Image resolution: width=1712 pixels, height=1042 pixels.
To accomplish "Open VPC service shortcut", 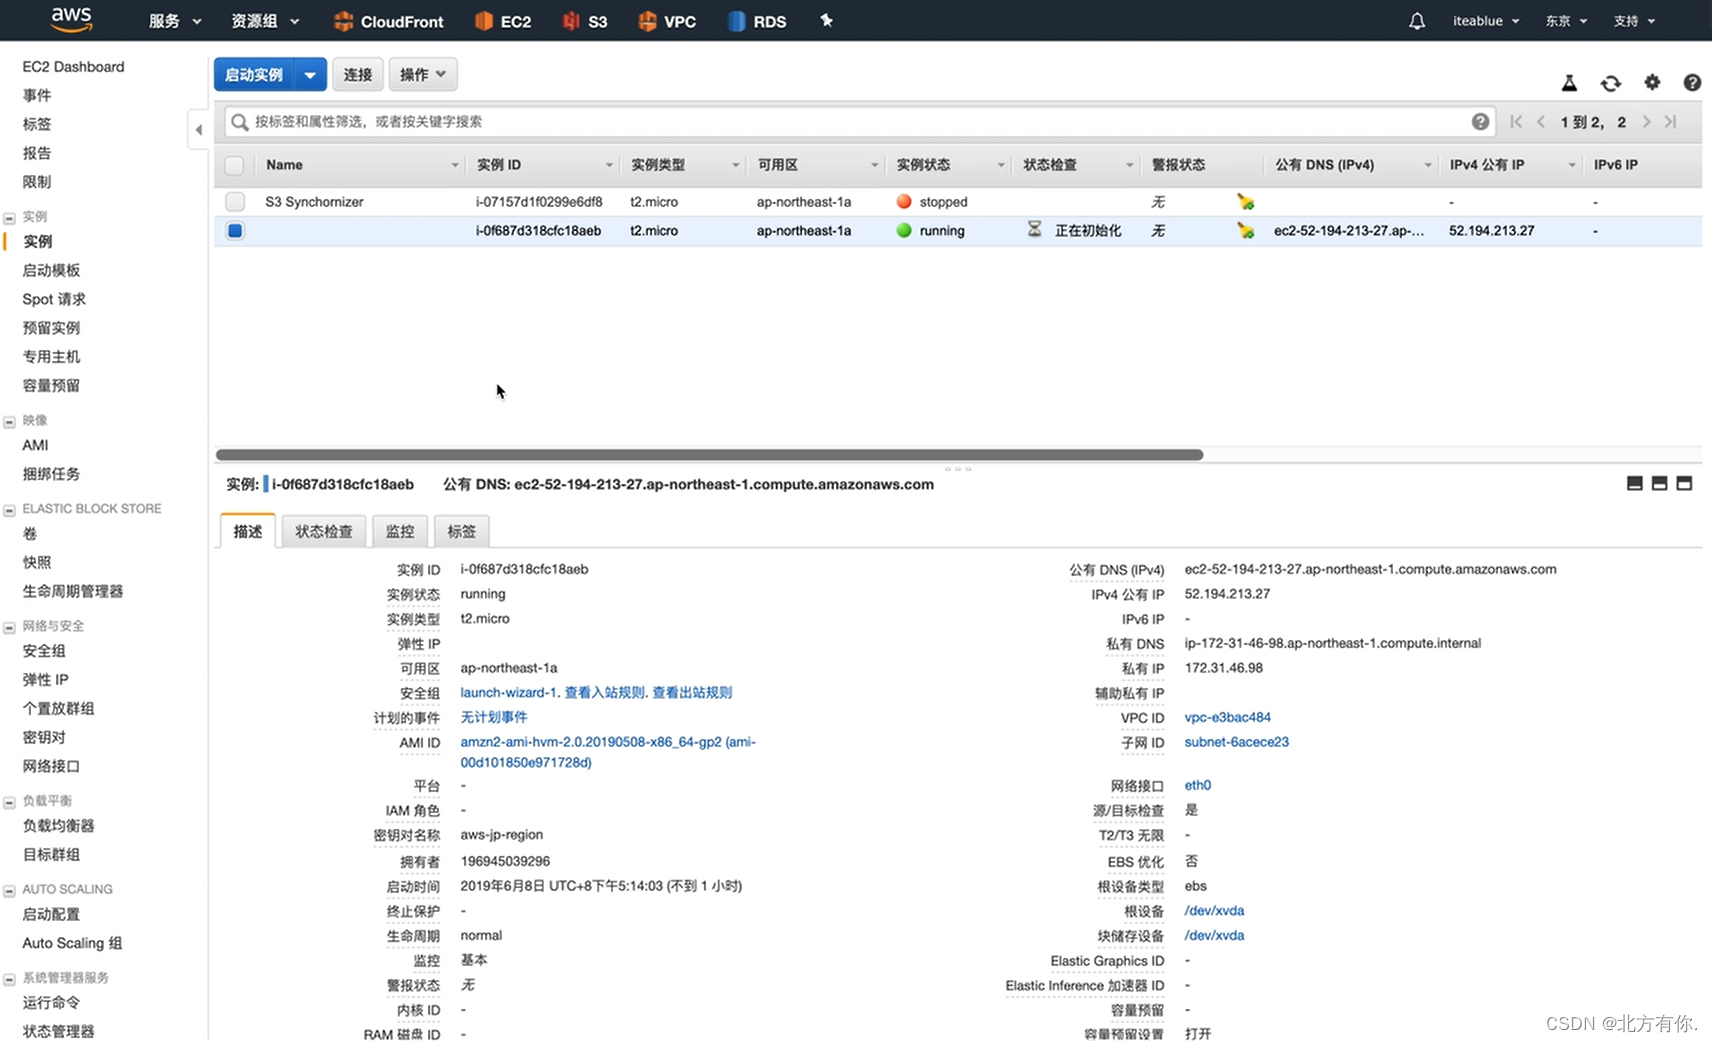I will 667,21.
